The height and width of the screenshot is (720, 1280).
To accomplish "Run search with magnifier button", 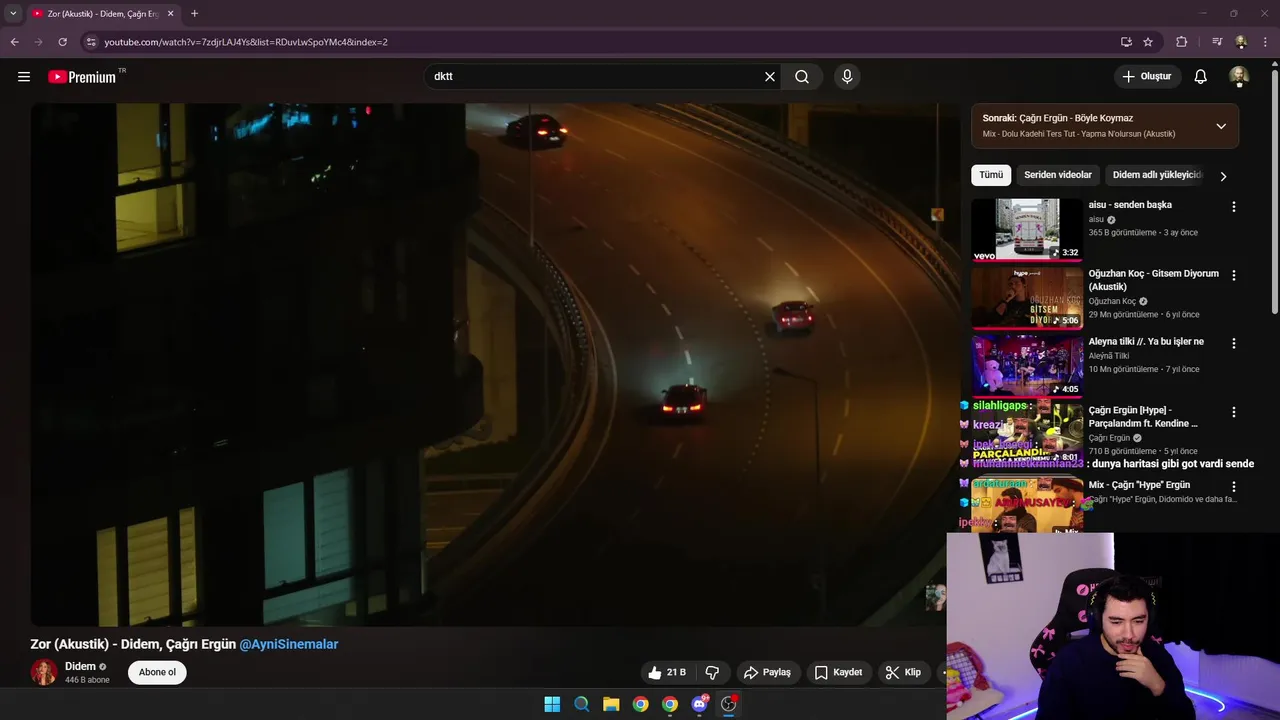I will click(802, 76).
